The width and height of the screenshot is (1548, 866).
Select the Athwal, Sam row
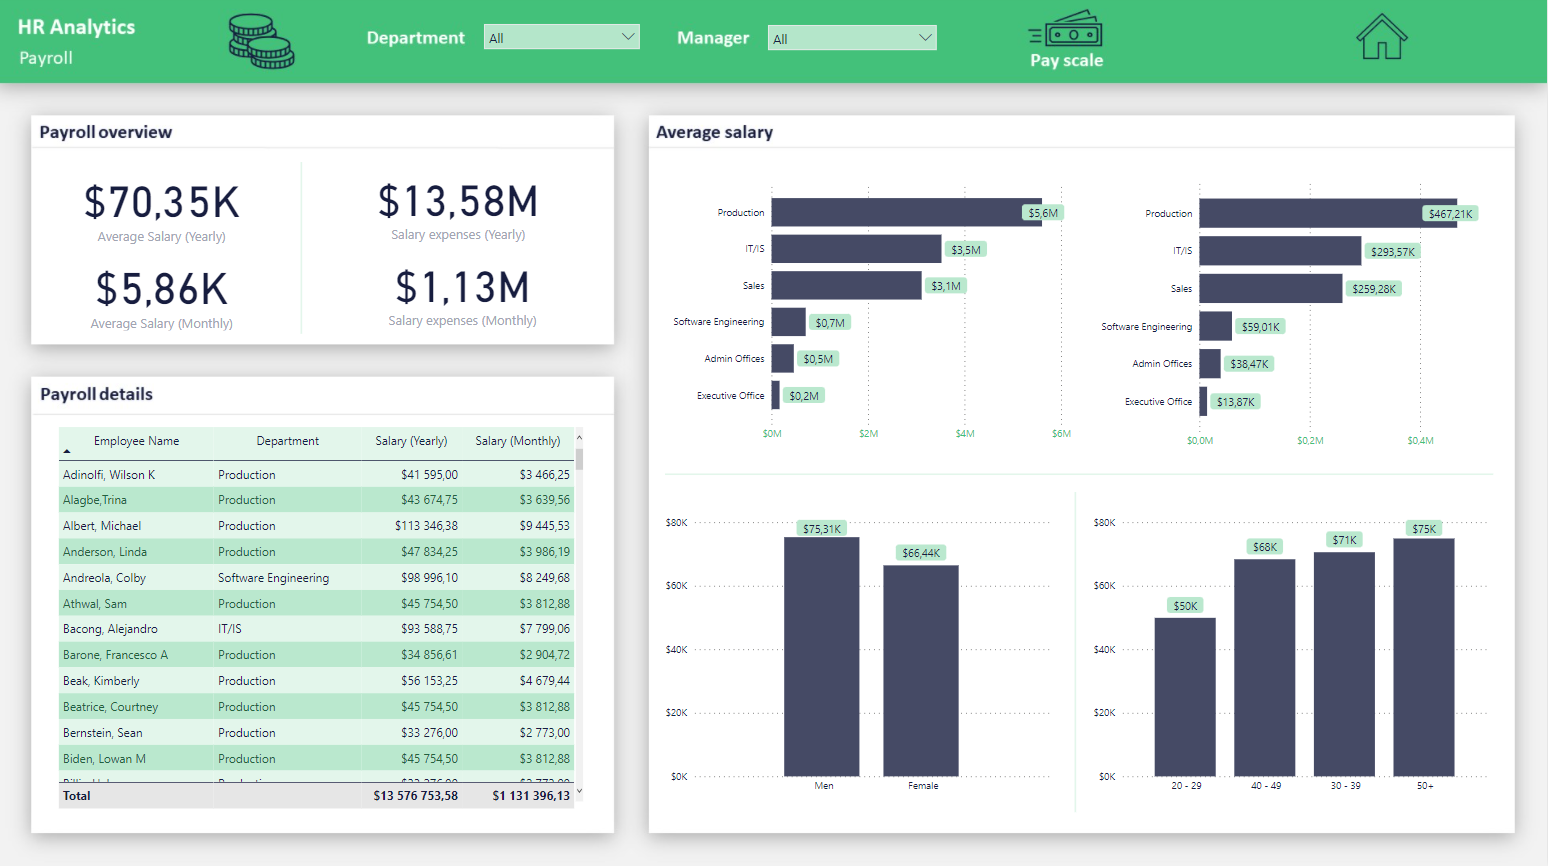(316, 604)
